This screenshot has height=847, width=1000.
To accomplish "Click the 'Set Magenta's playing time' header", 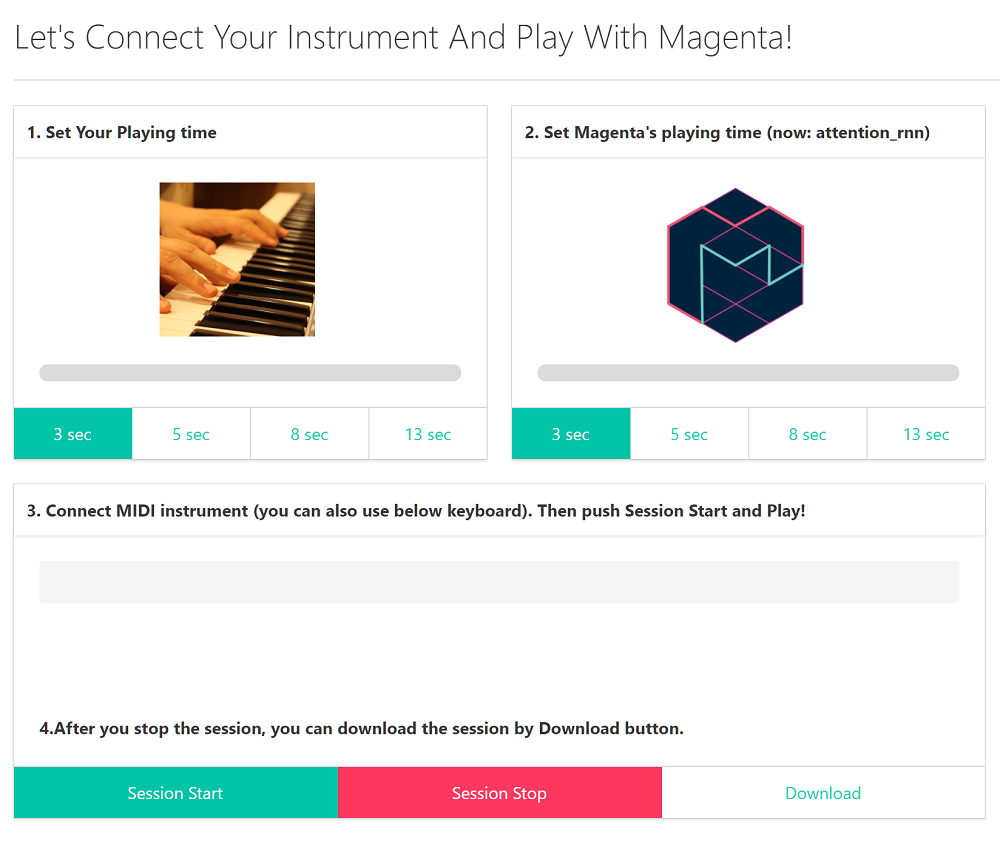I will pos(727,132).
